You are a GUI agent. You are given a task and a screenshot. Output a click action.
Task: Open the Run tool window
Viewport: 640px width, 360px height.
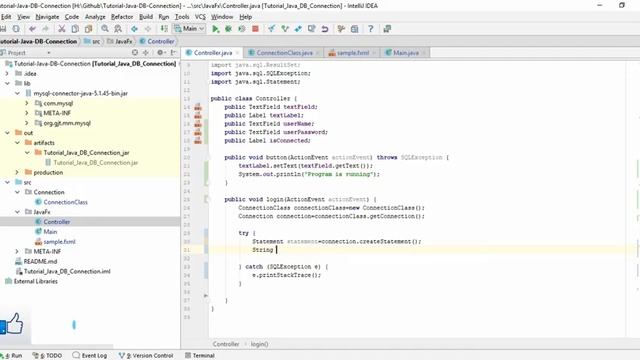pyautogui.click(x=12, y=356)
